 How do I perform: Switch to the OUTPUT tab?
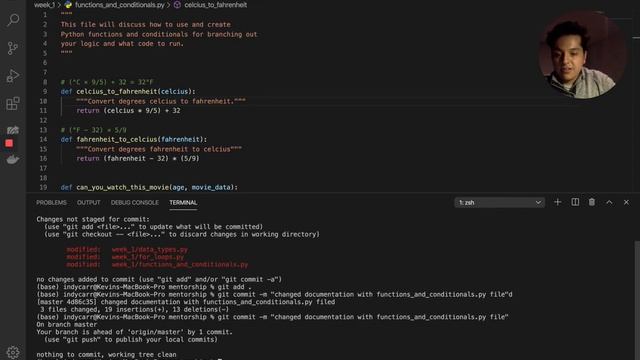[89, 202]
